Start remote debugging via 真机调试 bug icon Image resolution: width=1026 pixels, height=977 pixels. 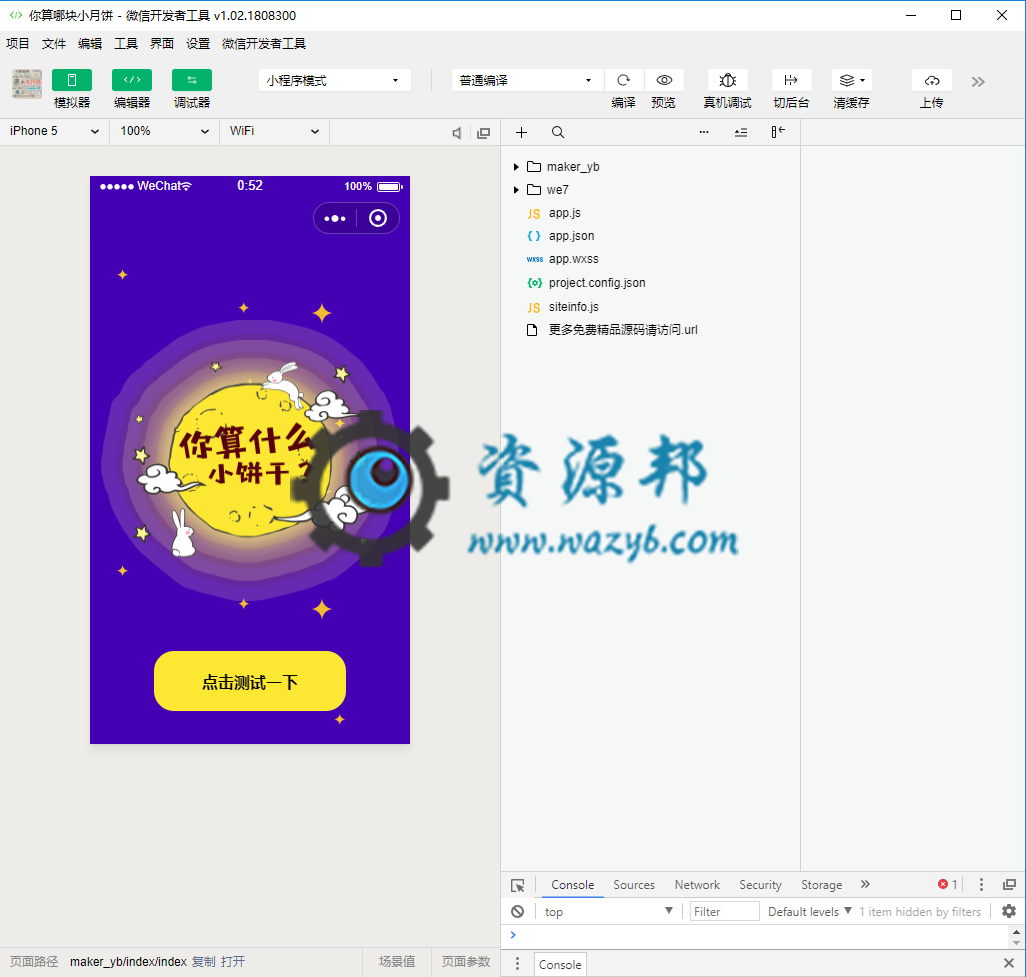[728, 80]
